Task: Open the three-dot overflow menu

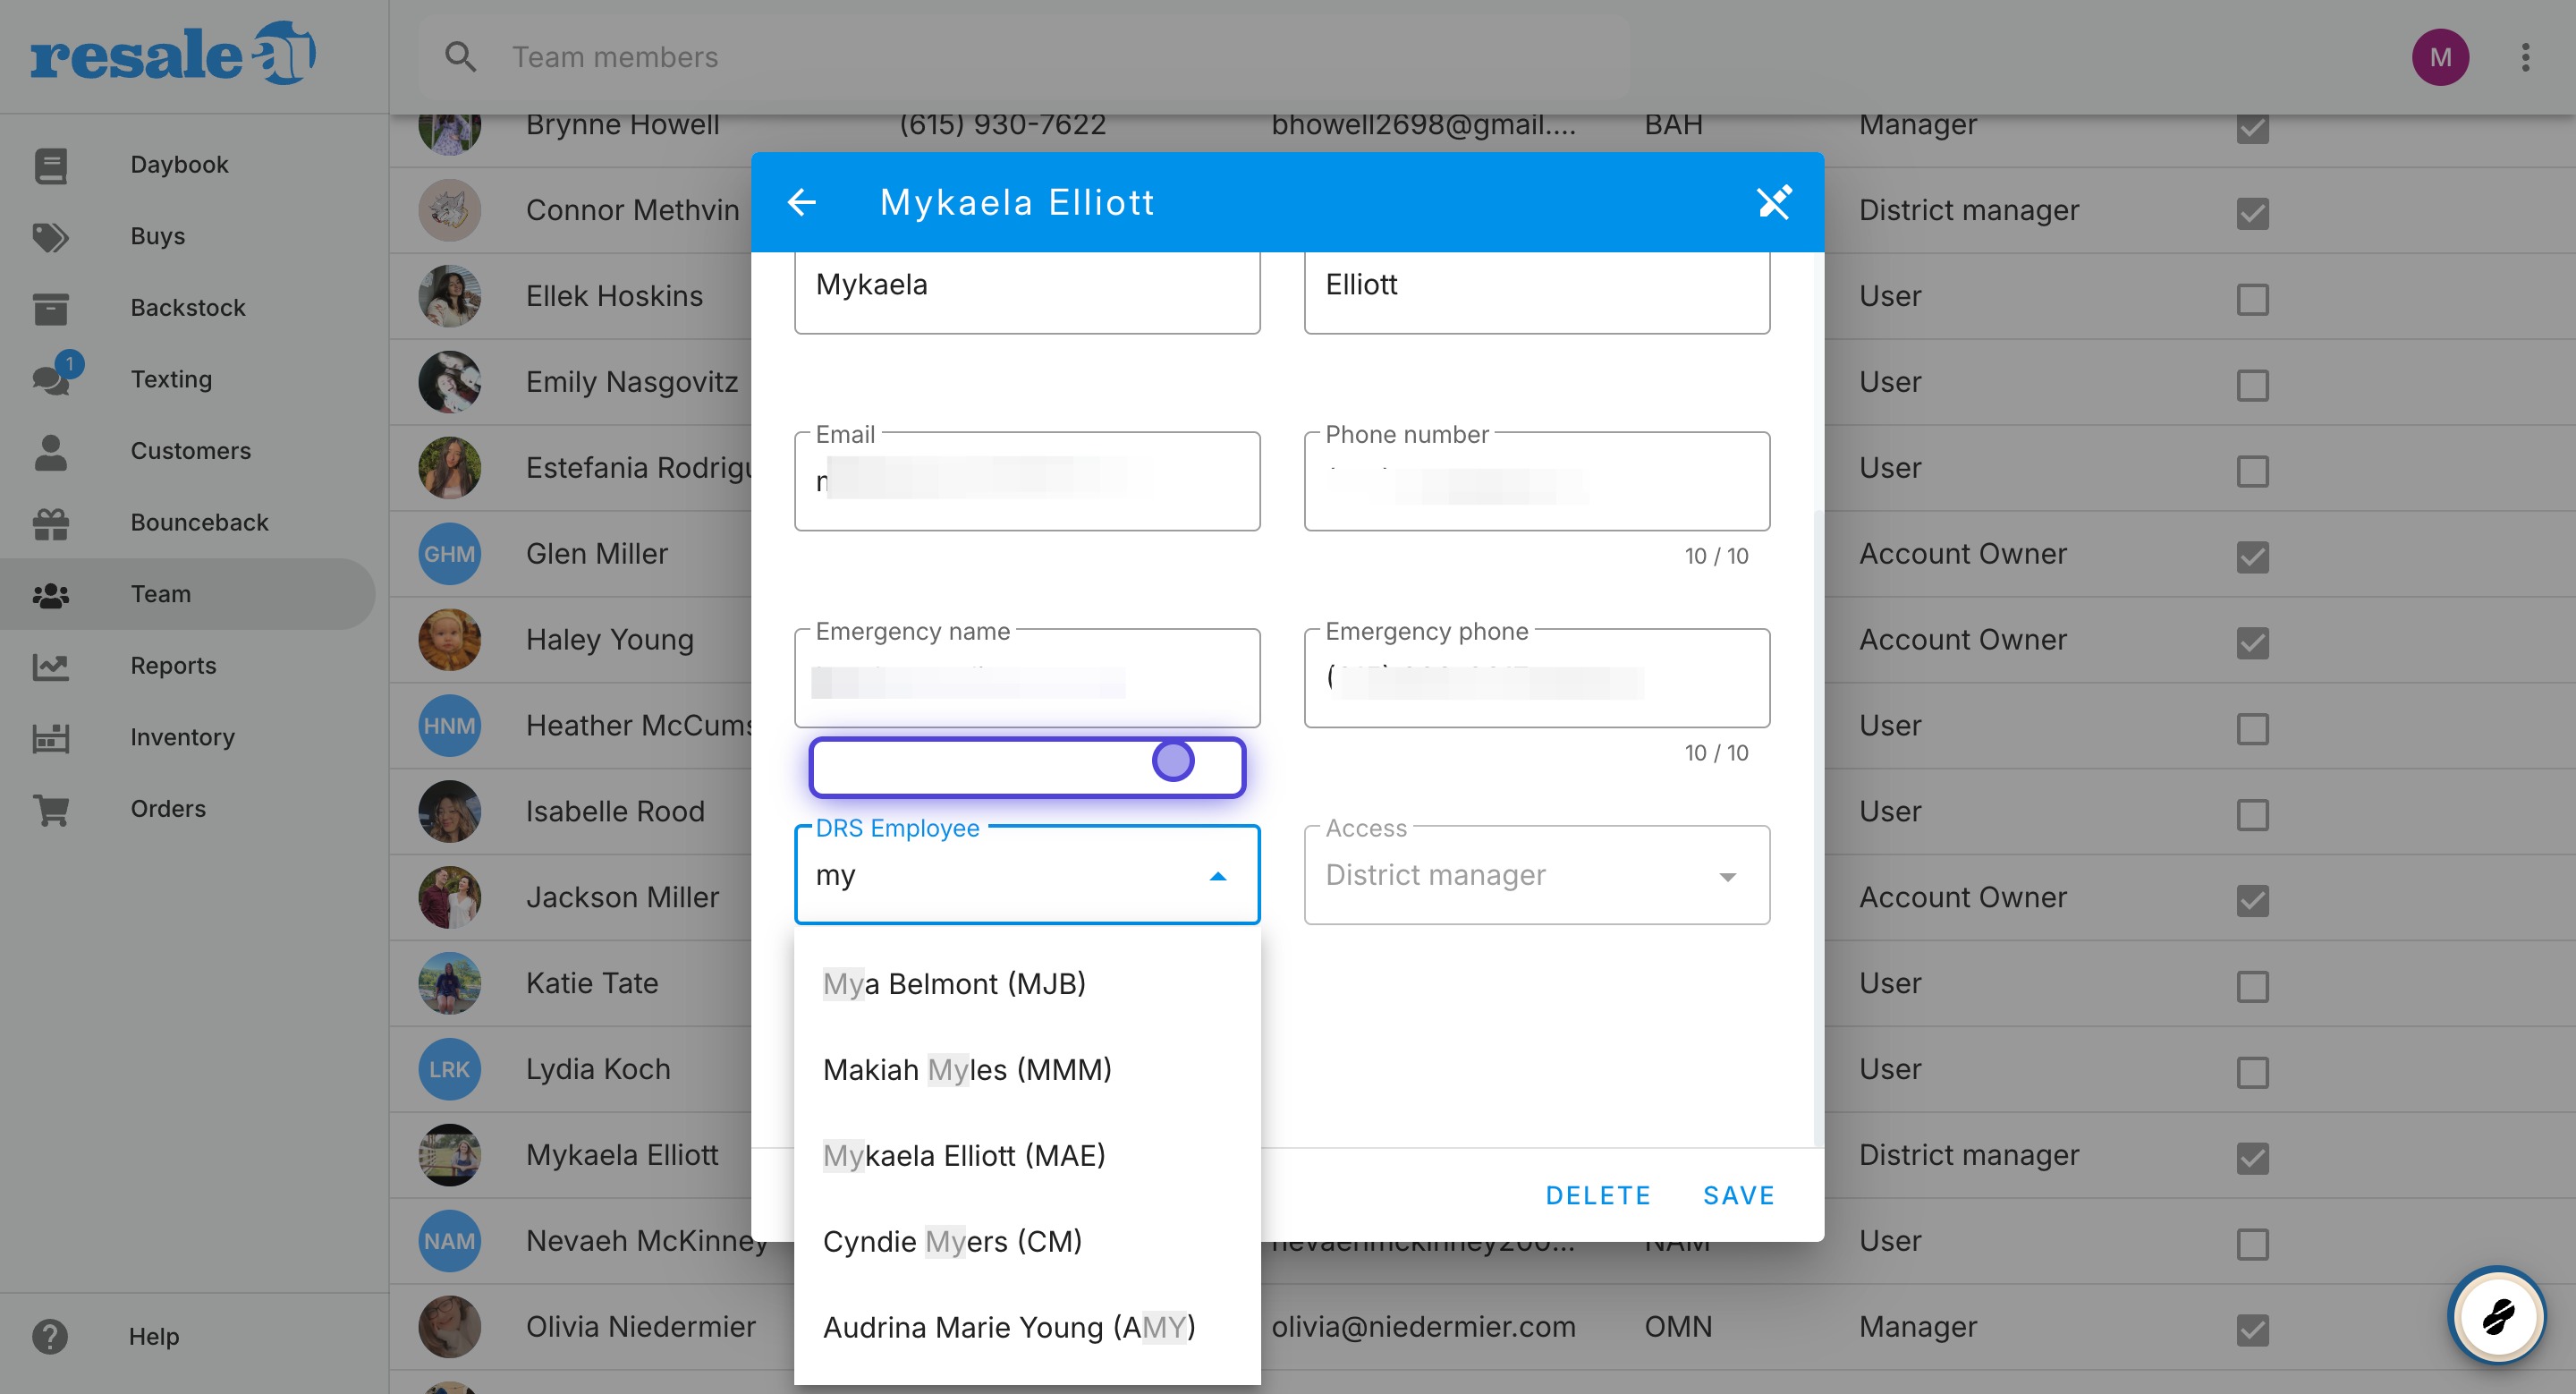Action: [x=2525, y=57]
